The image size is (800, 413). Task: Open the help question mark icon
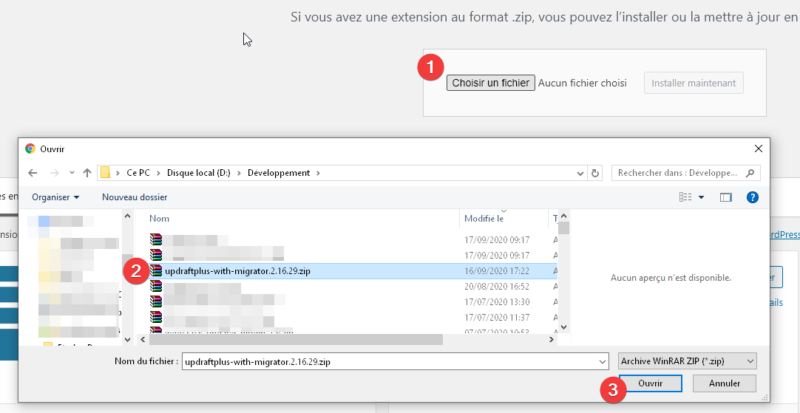pyautogui.click(x=753, y=197)
